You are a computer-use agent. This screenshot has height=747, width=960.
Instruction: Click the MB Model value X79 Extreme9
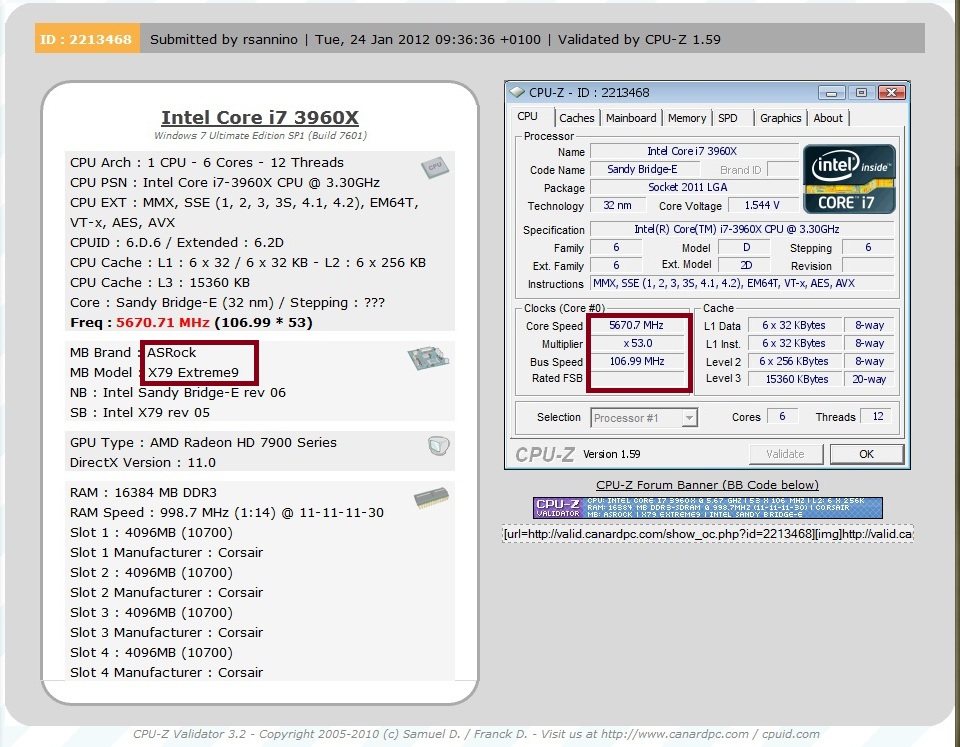[x=193, y=373]
